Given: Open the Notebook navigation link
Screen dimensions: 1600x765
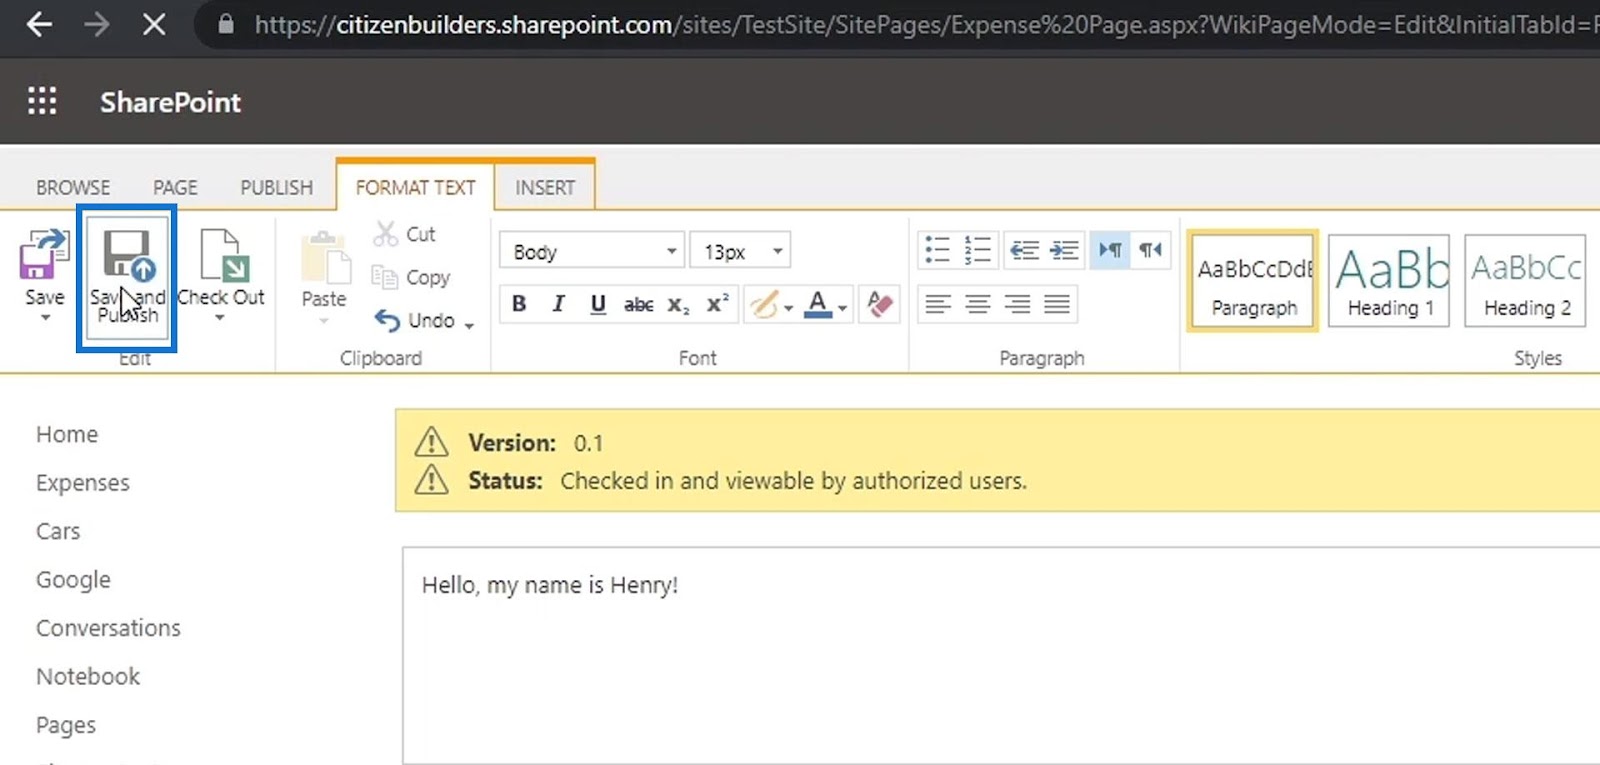Looking at the screenshot, I should point(88,676).
